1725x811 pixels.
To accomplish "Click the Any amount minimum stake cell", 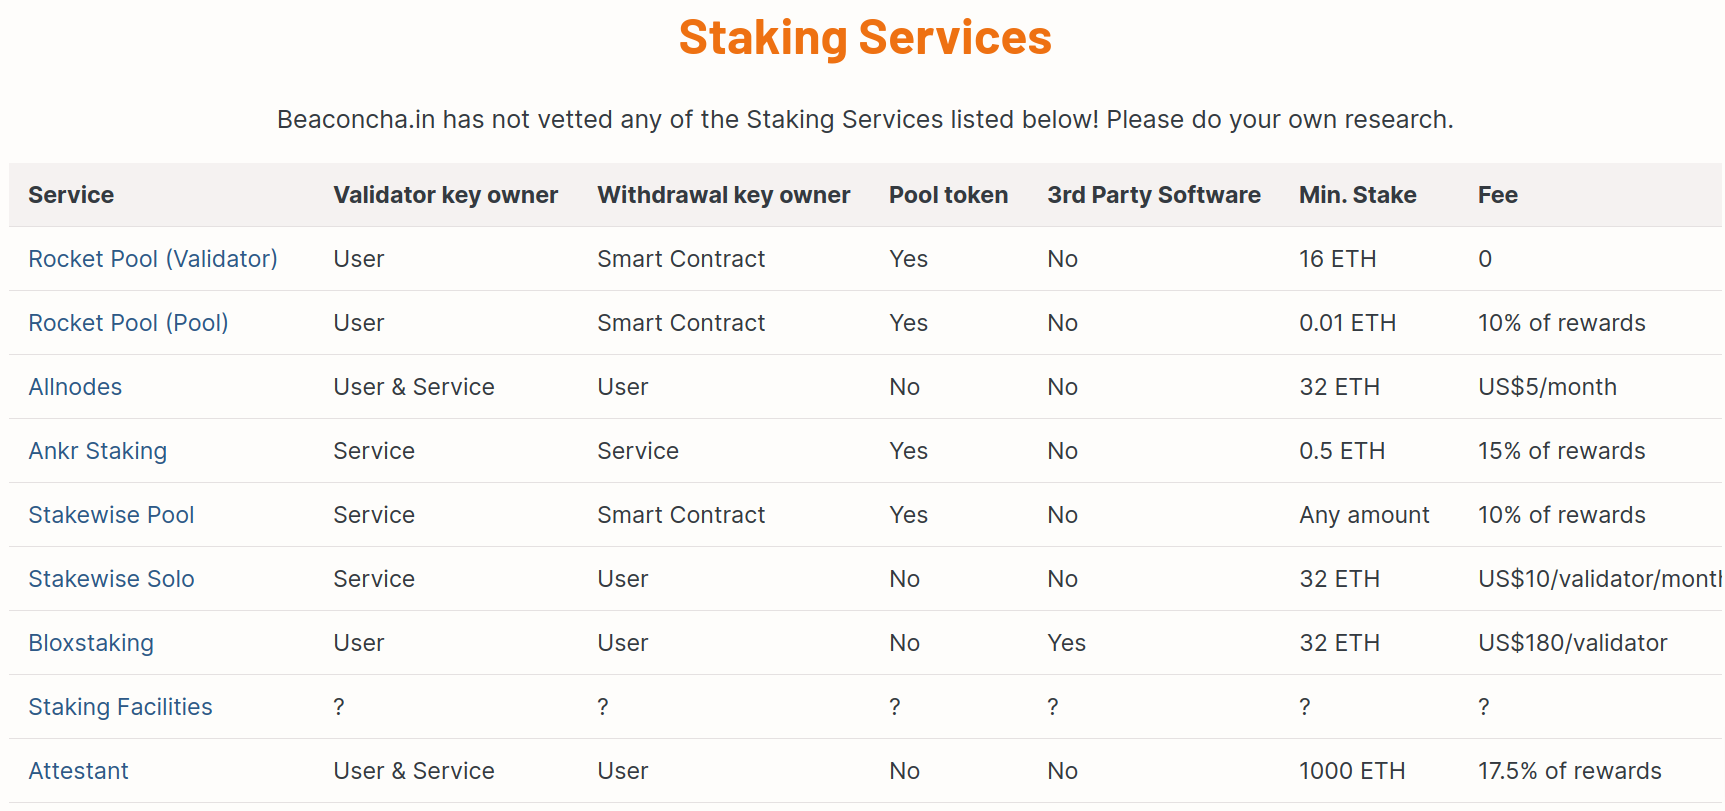I will point(1364,515).
